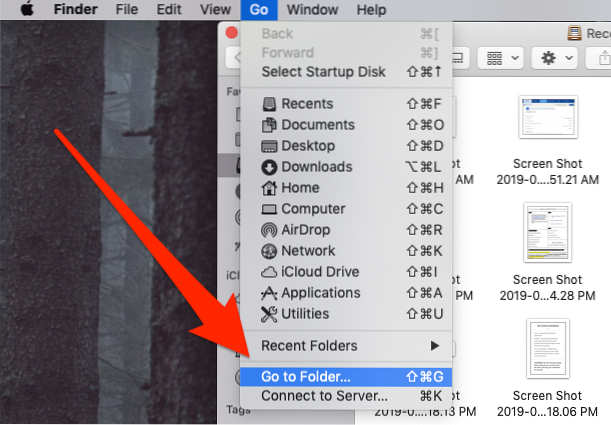Click the Home house icon
The width and height of the screenshot is (611, 425).
coord(268,188)
